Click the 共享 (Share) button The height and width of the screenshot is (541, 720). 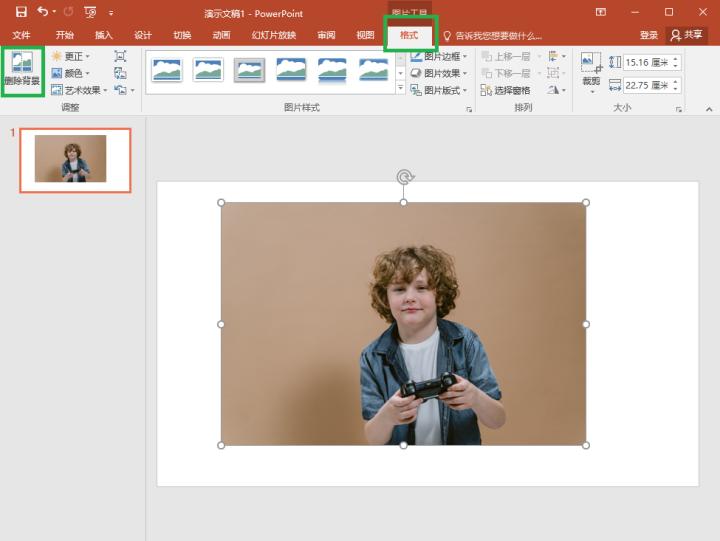pyautogui.click(x=687, y=35)
